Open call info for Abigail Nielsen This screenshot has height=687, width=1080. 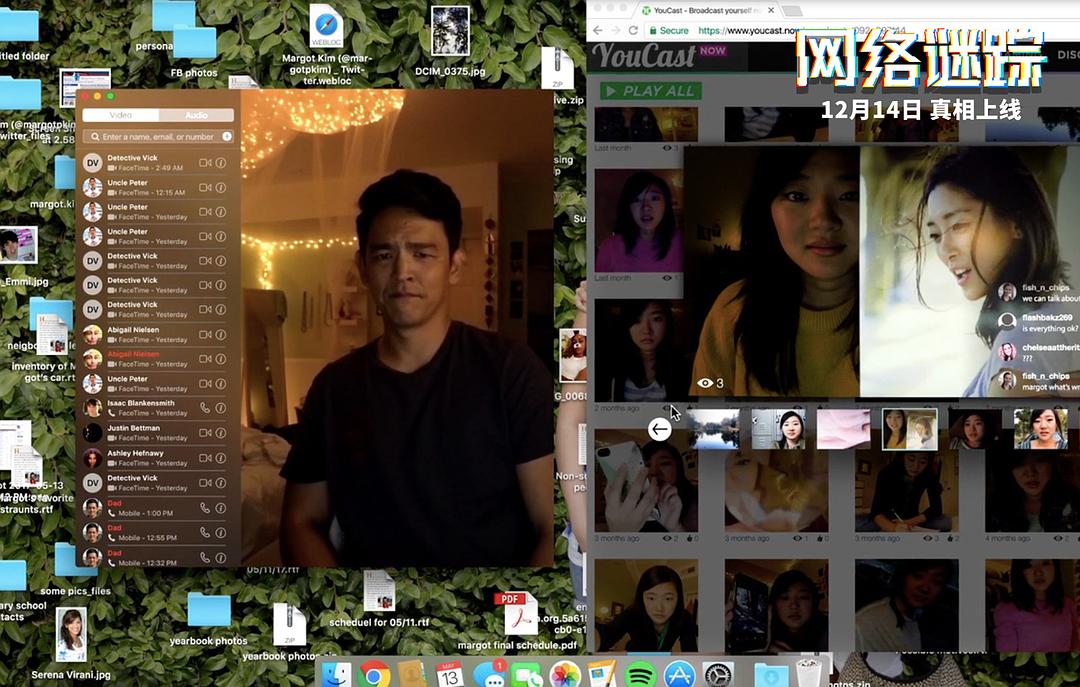[219, 333]
